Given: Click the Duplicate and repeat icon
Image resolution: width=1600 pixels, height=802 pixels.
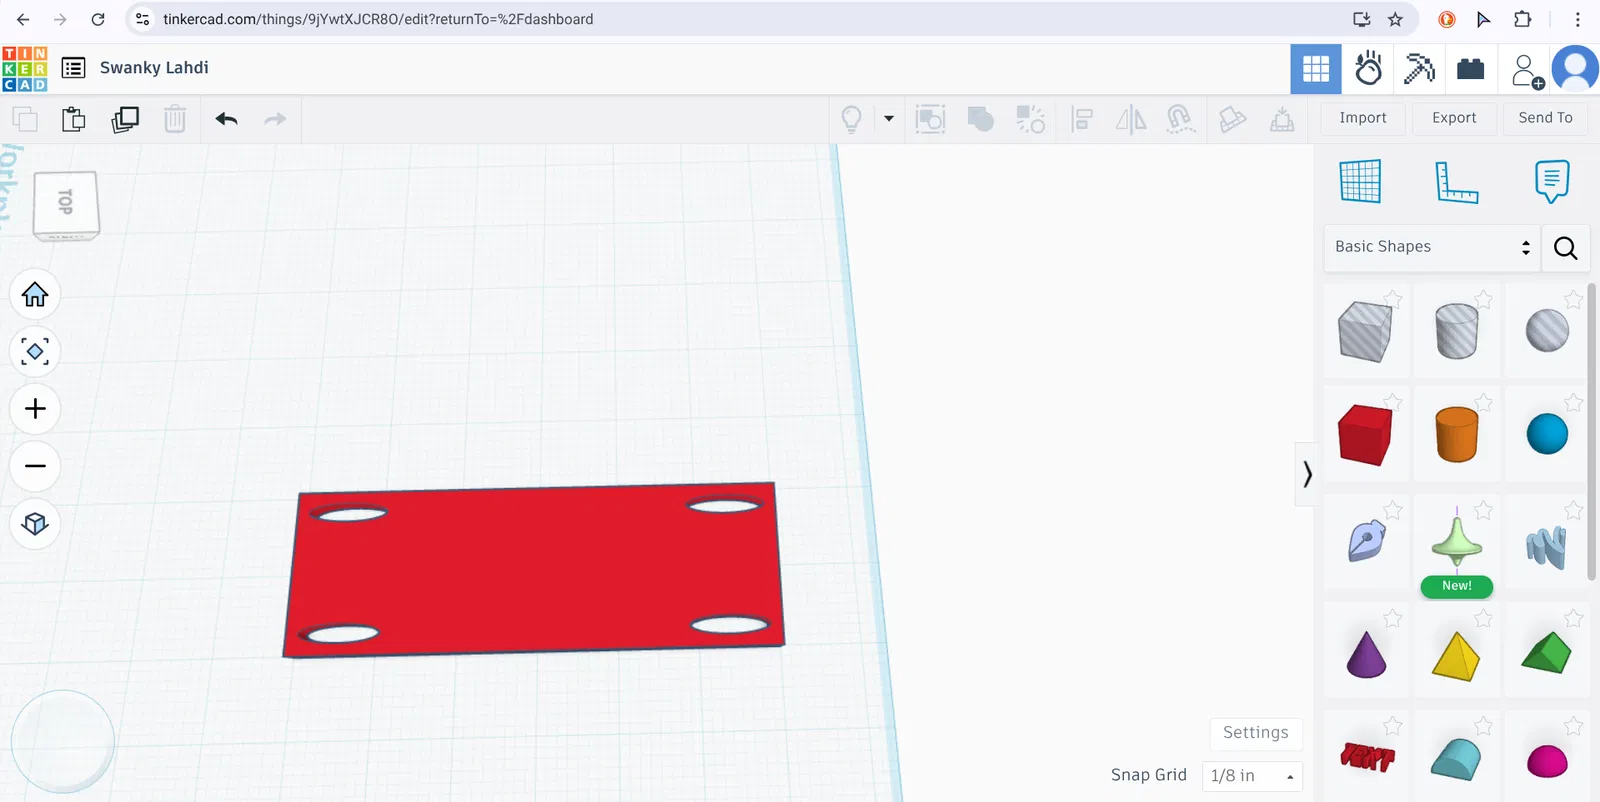Looking at the screenshot, I should tap(125, 119).
